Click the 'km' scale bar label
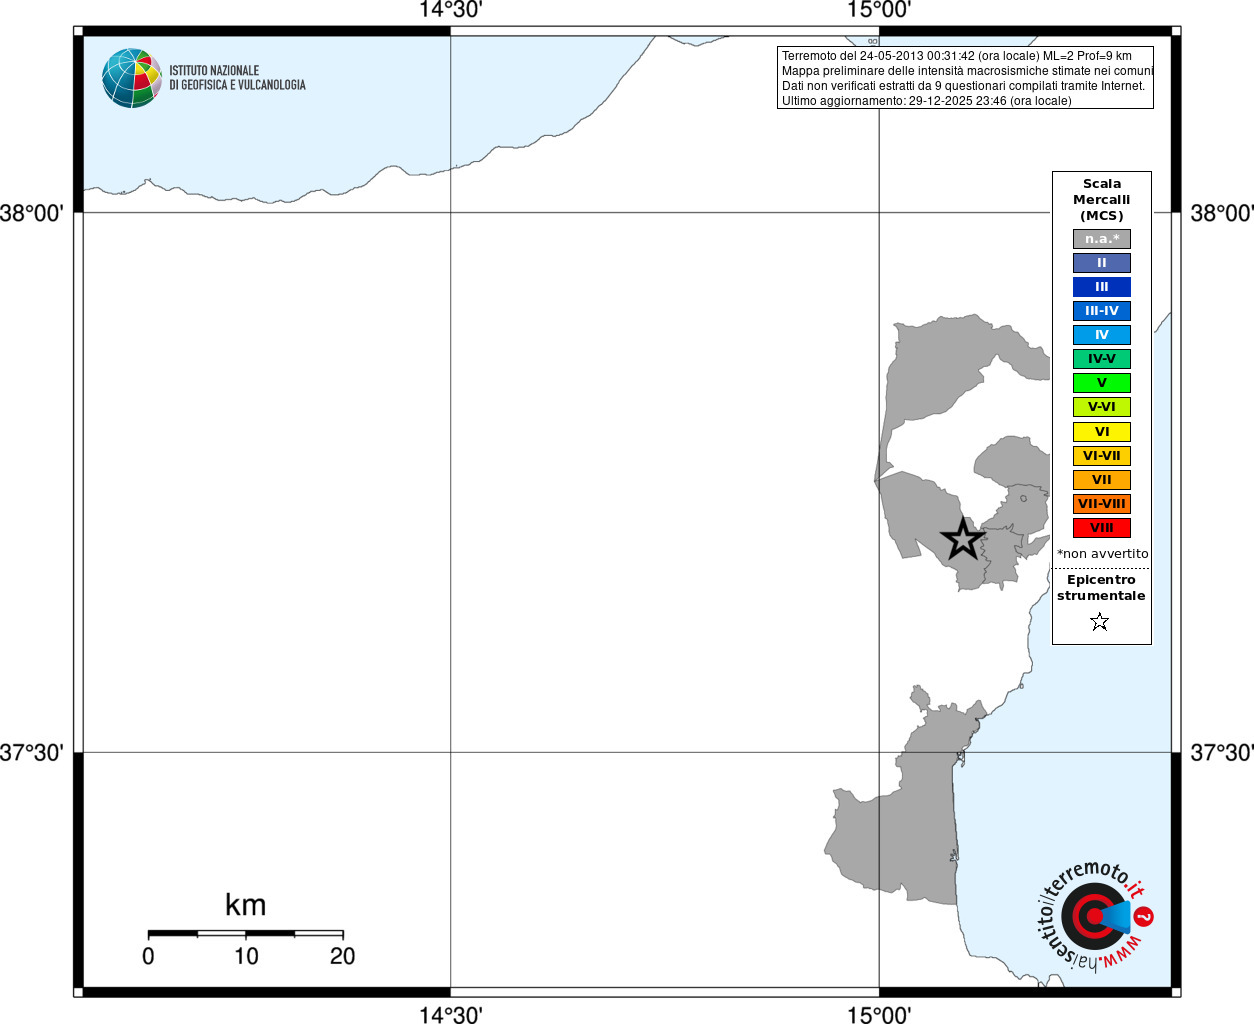 (x=245, y=905)
